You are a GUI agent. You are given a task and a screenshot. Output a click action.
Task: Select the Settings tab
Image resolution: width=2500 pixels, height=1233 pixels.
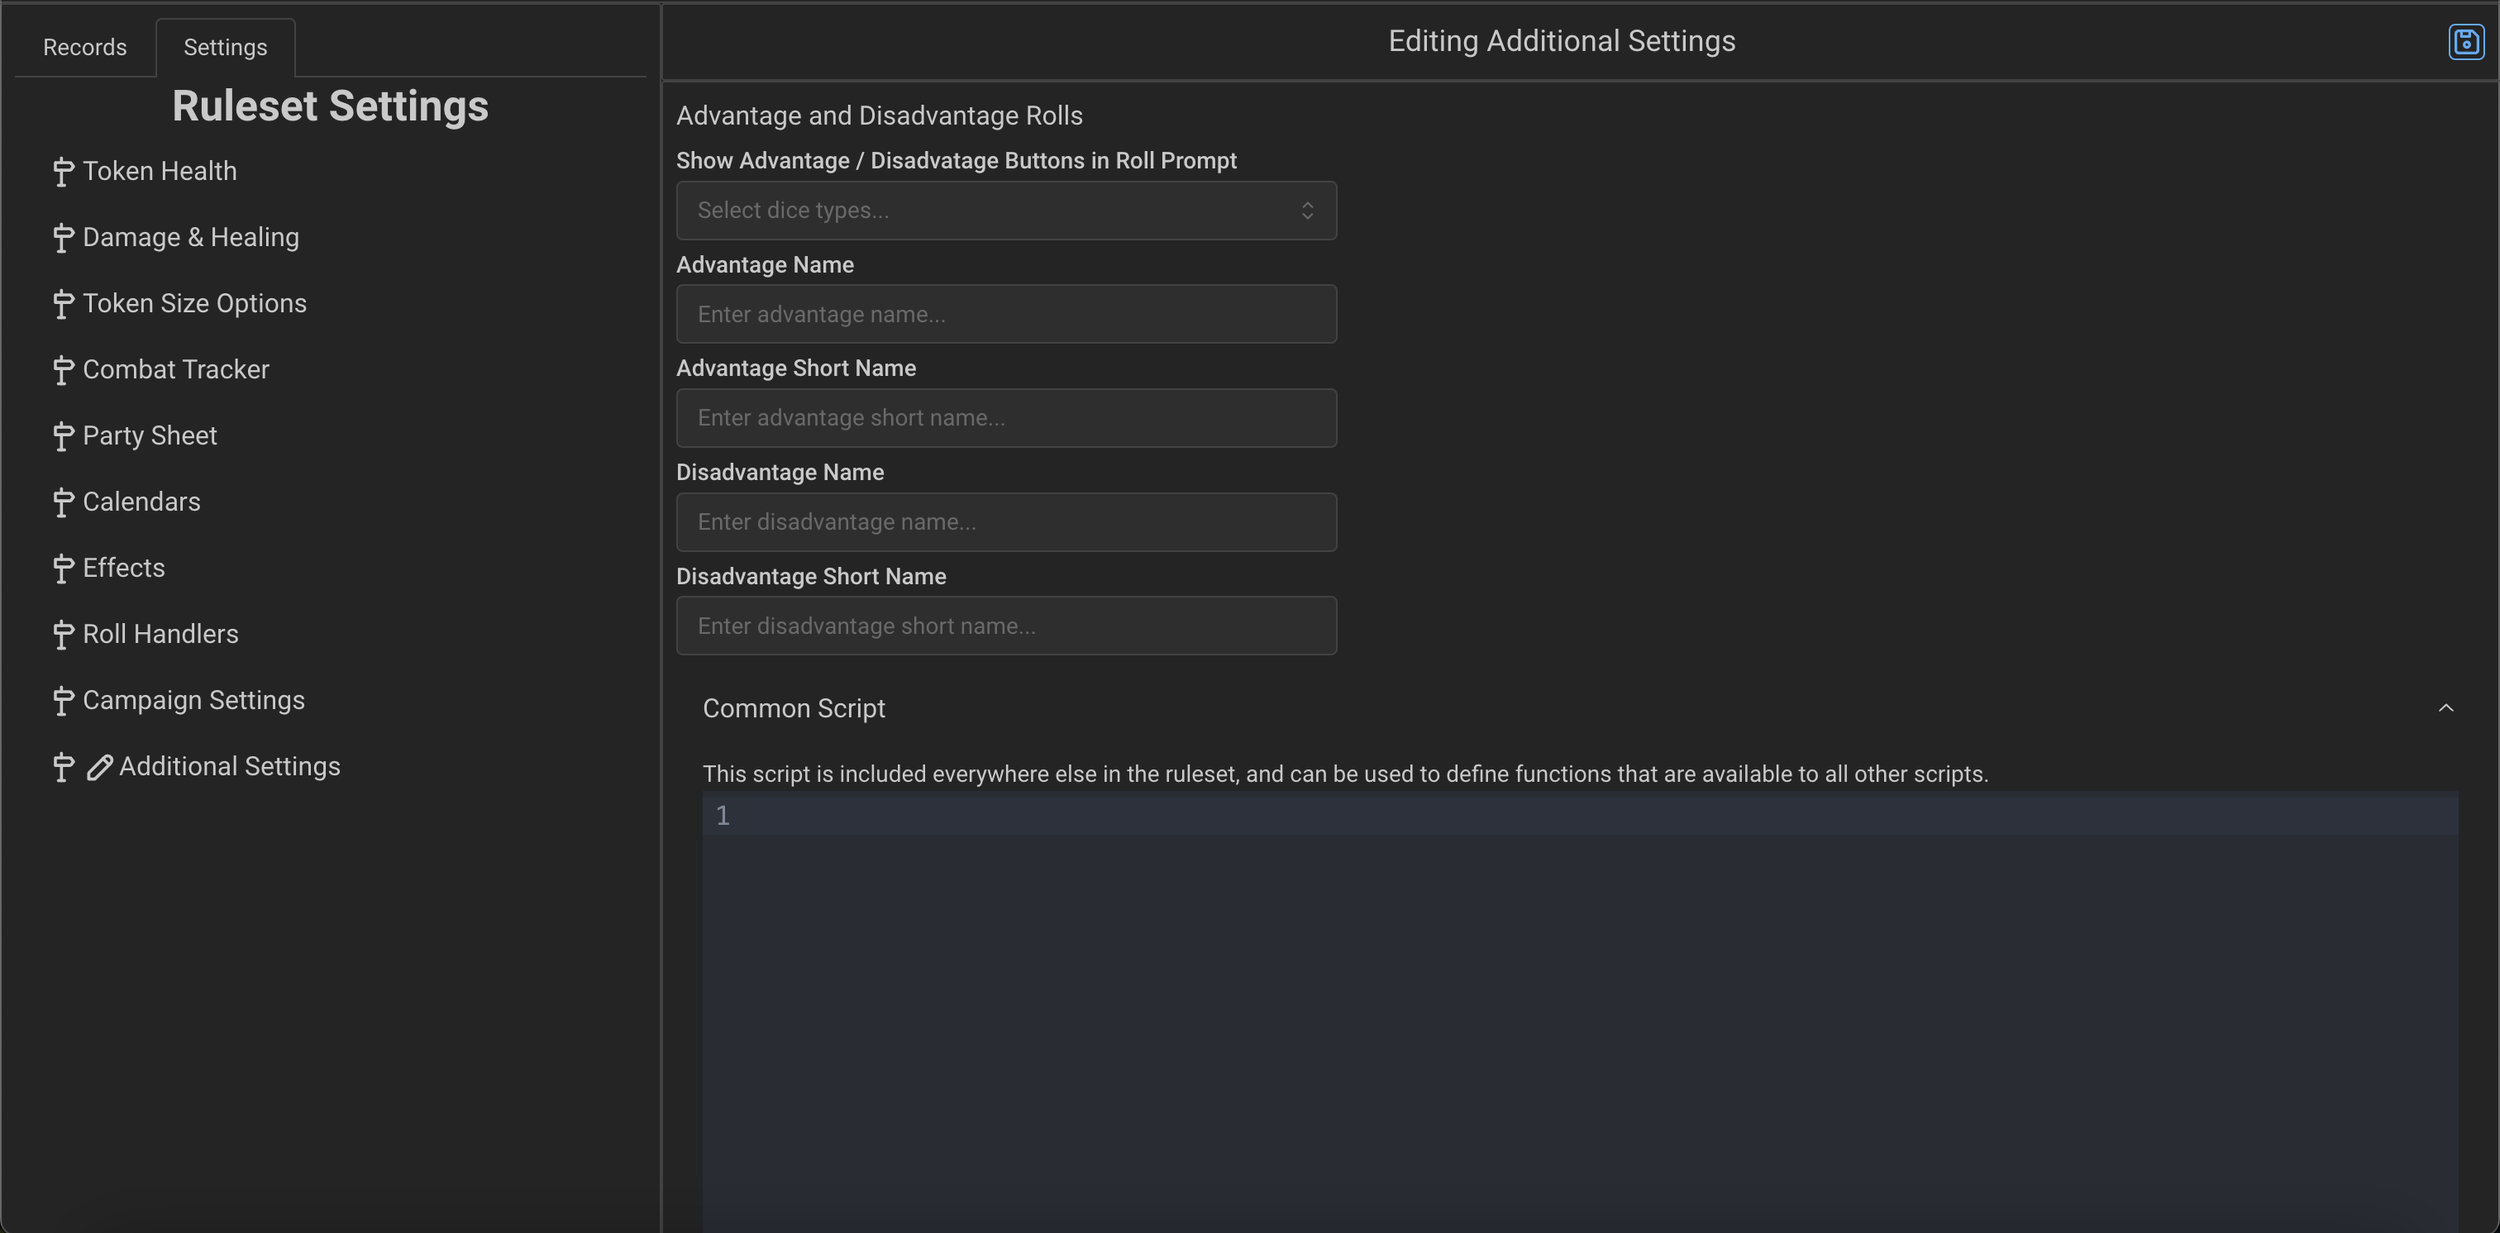tap(225, 47)
